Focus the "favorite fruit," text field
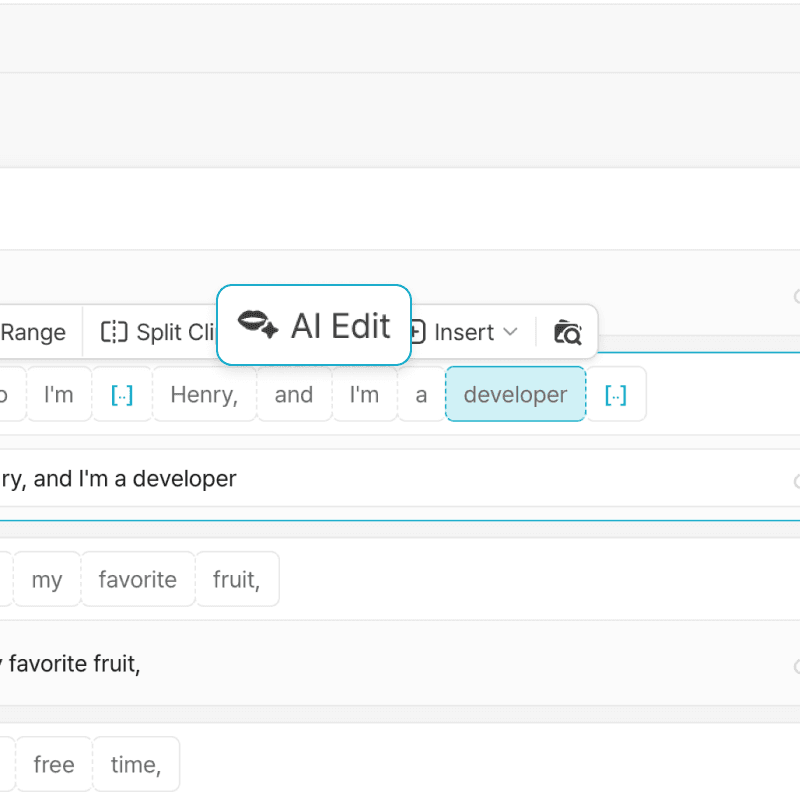Viewport: 800px width, 800px height. point(400,663)
